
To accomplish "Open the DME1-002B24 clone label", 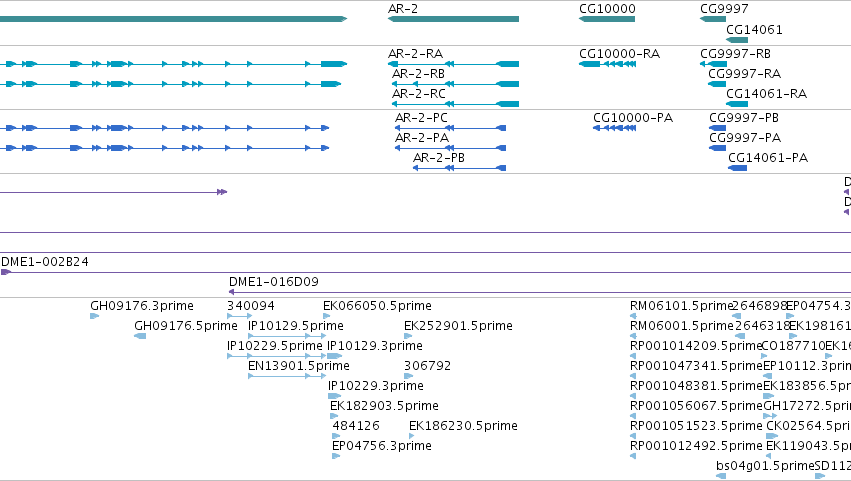I will tap(45, 262).
